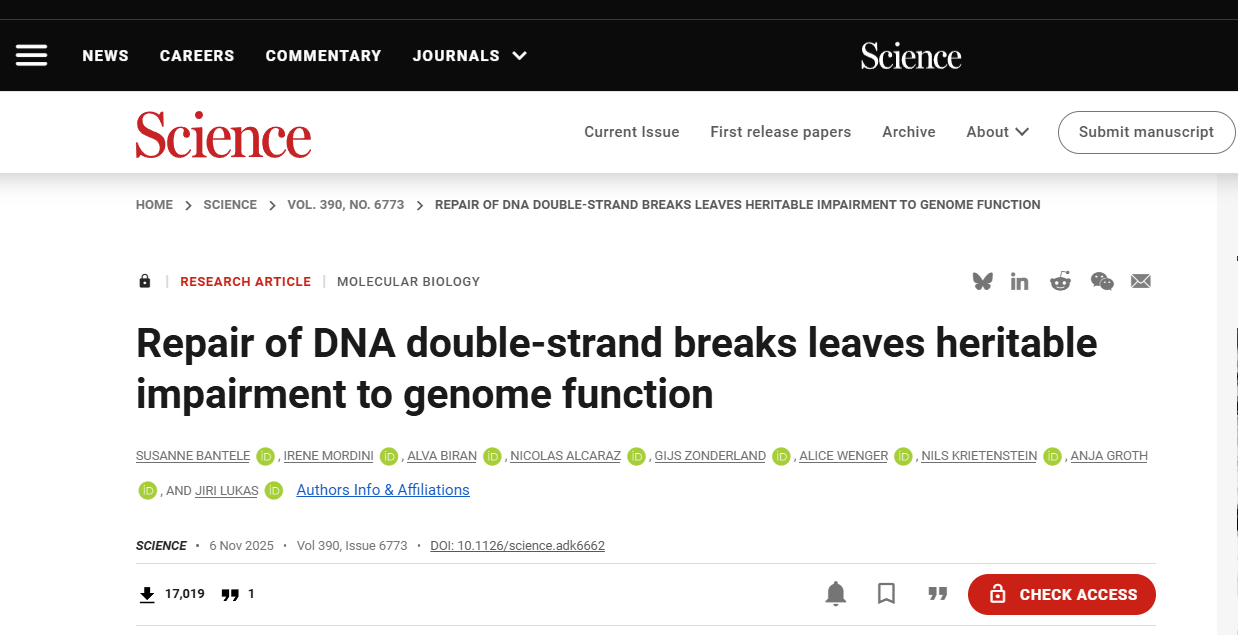Click the alert bell icon
The height and width of the screenshot is (635, 1238).
(x=835, y=594)
